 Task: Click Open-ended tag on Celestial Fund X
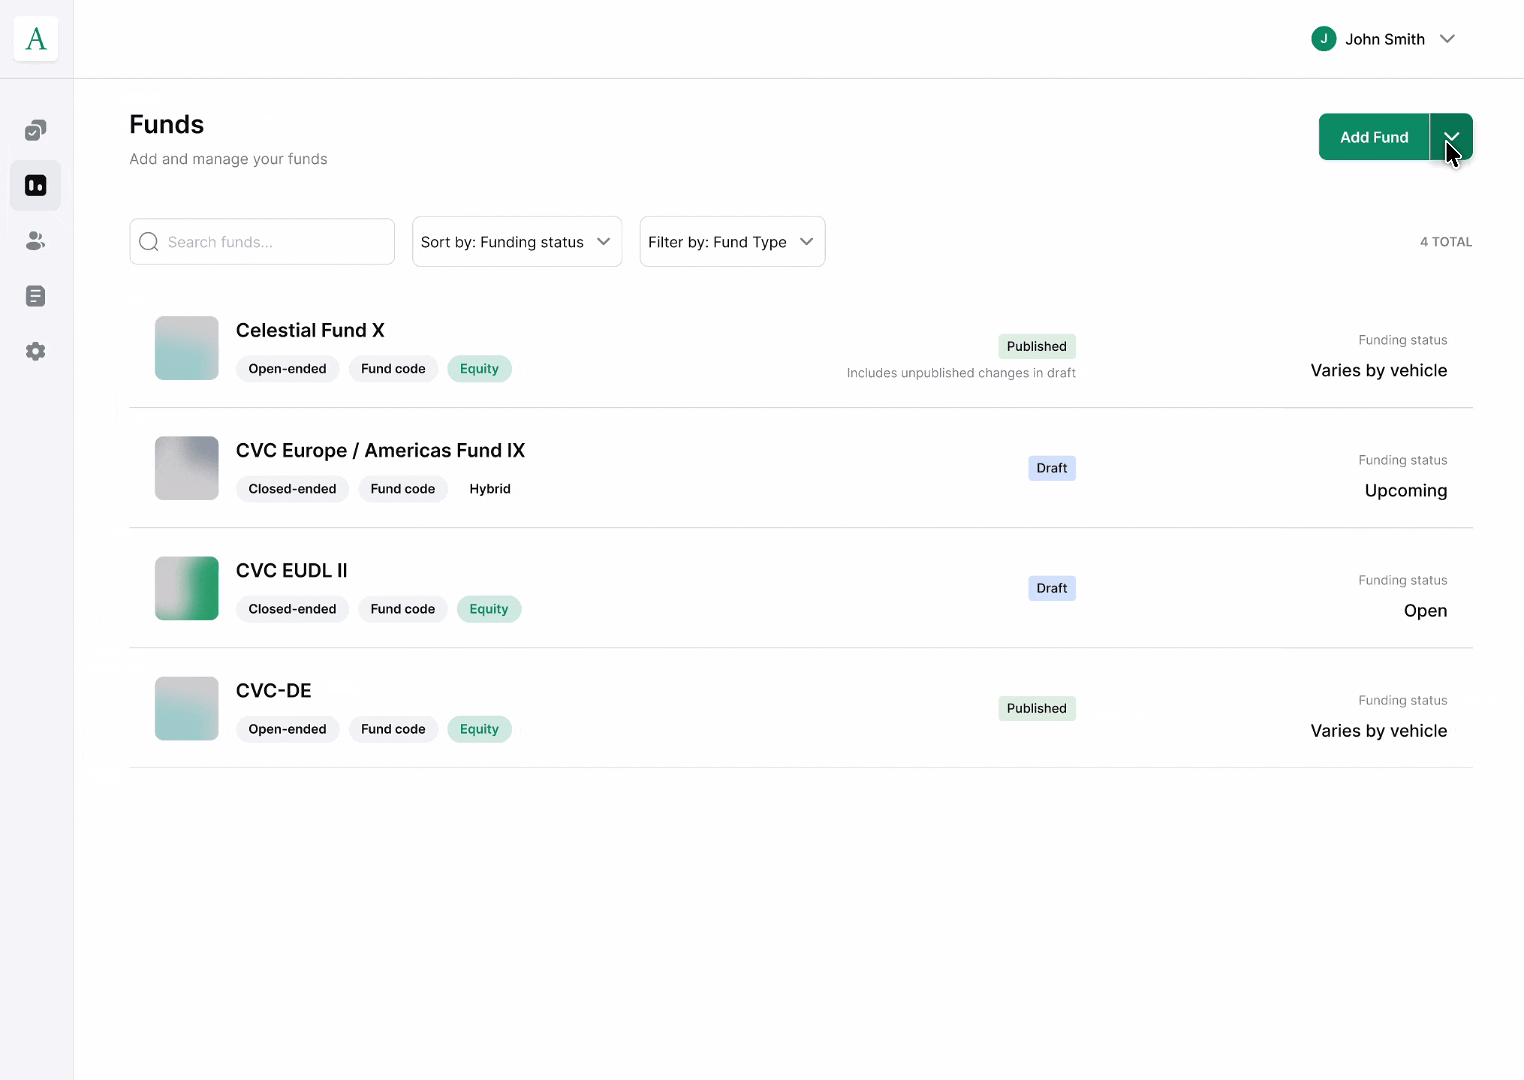click(x=288, y=369)
